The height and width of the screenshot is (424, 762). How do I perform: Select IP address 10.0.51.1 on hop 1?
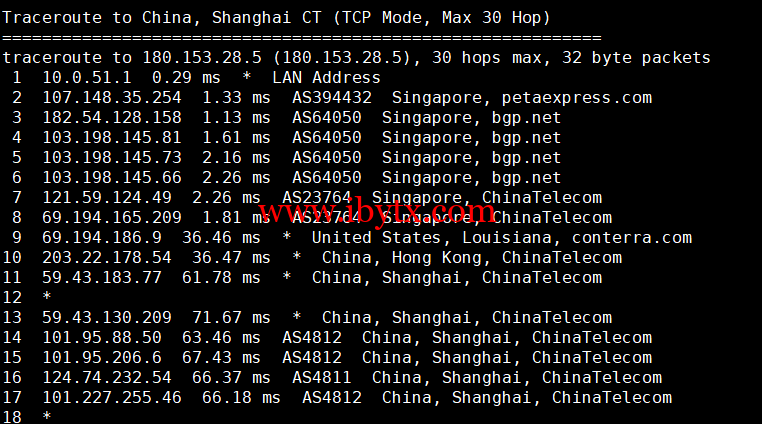87,77
